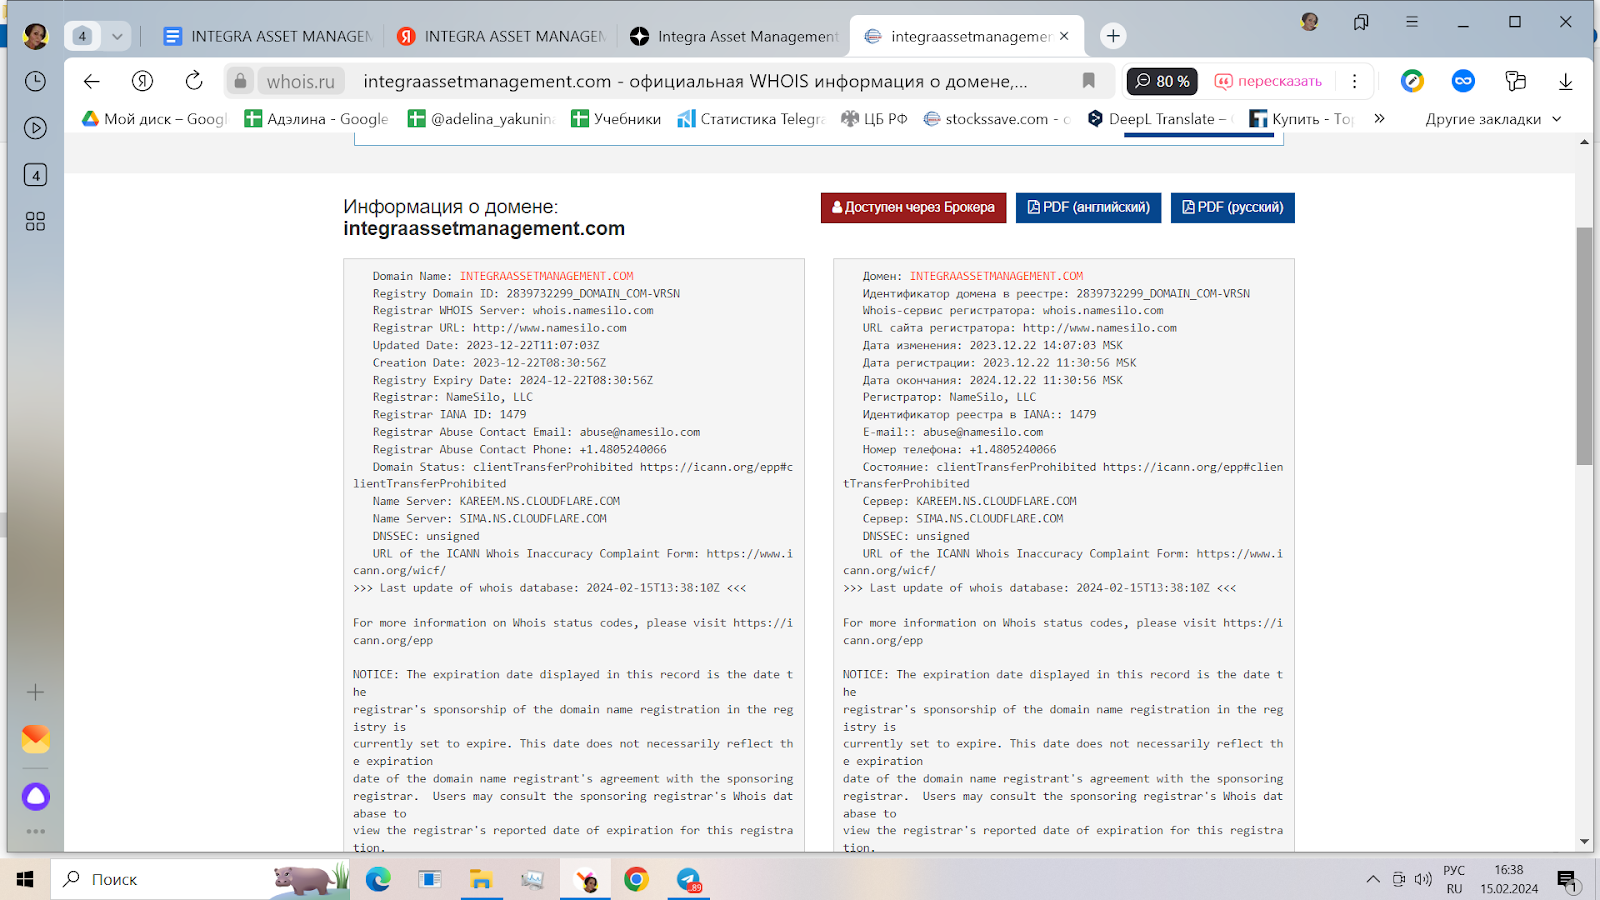The width and height of the screenshot is (1600, 900).
Task: Open Адэлина Google sheets bookmark
Action: (316, 118)
